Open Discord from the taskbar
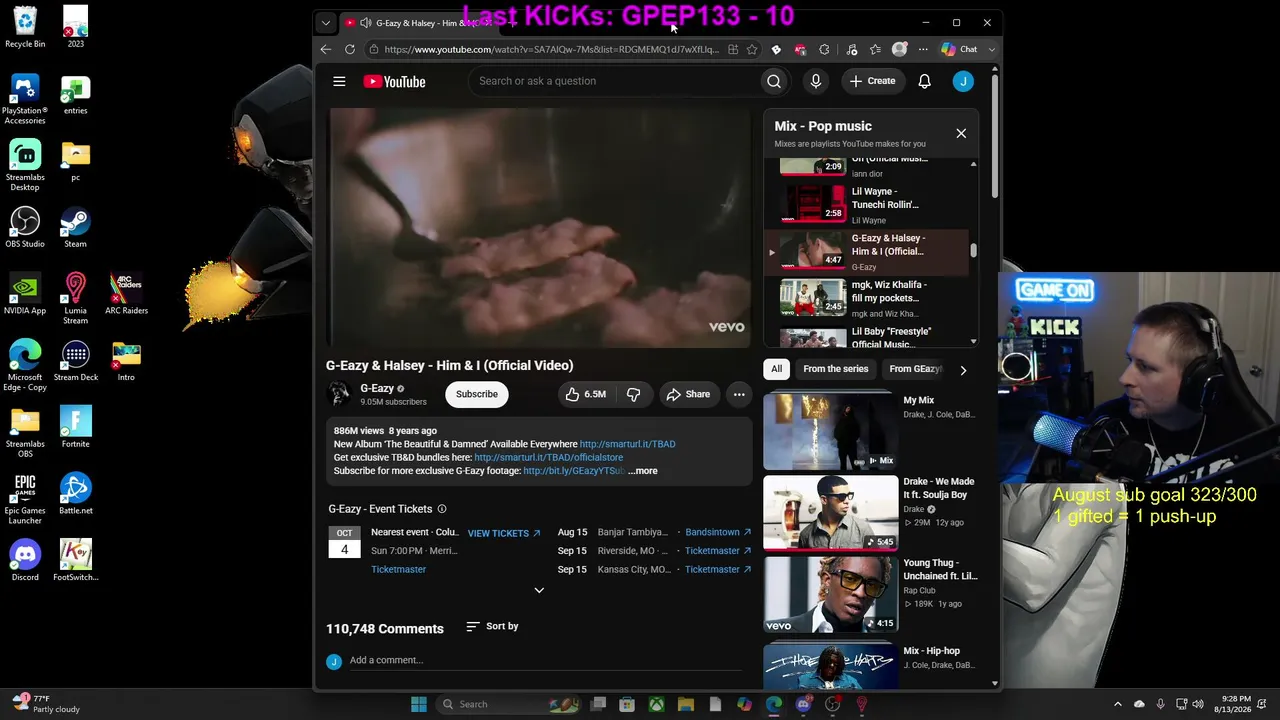Viewport: 1280px width, 720px height. pos(803,704)
